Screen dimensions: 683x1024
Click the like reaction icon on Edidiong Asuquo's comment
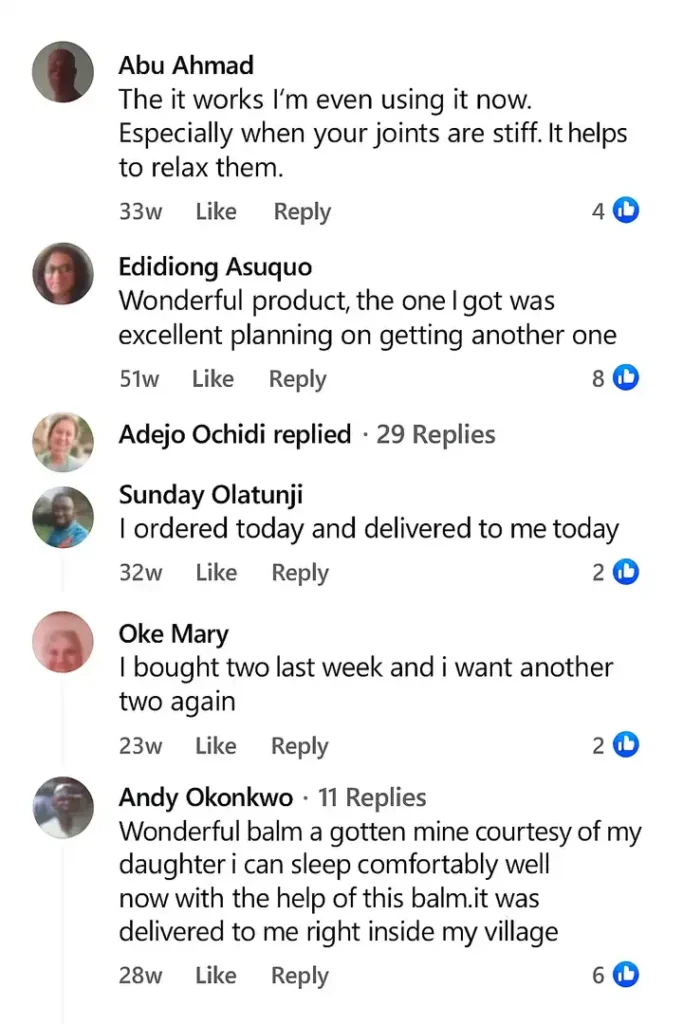click(626, 378)
